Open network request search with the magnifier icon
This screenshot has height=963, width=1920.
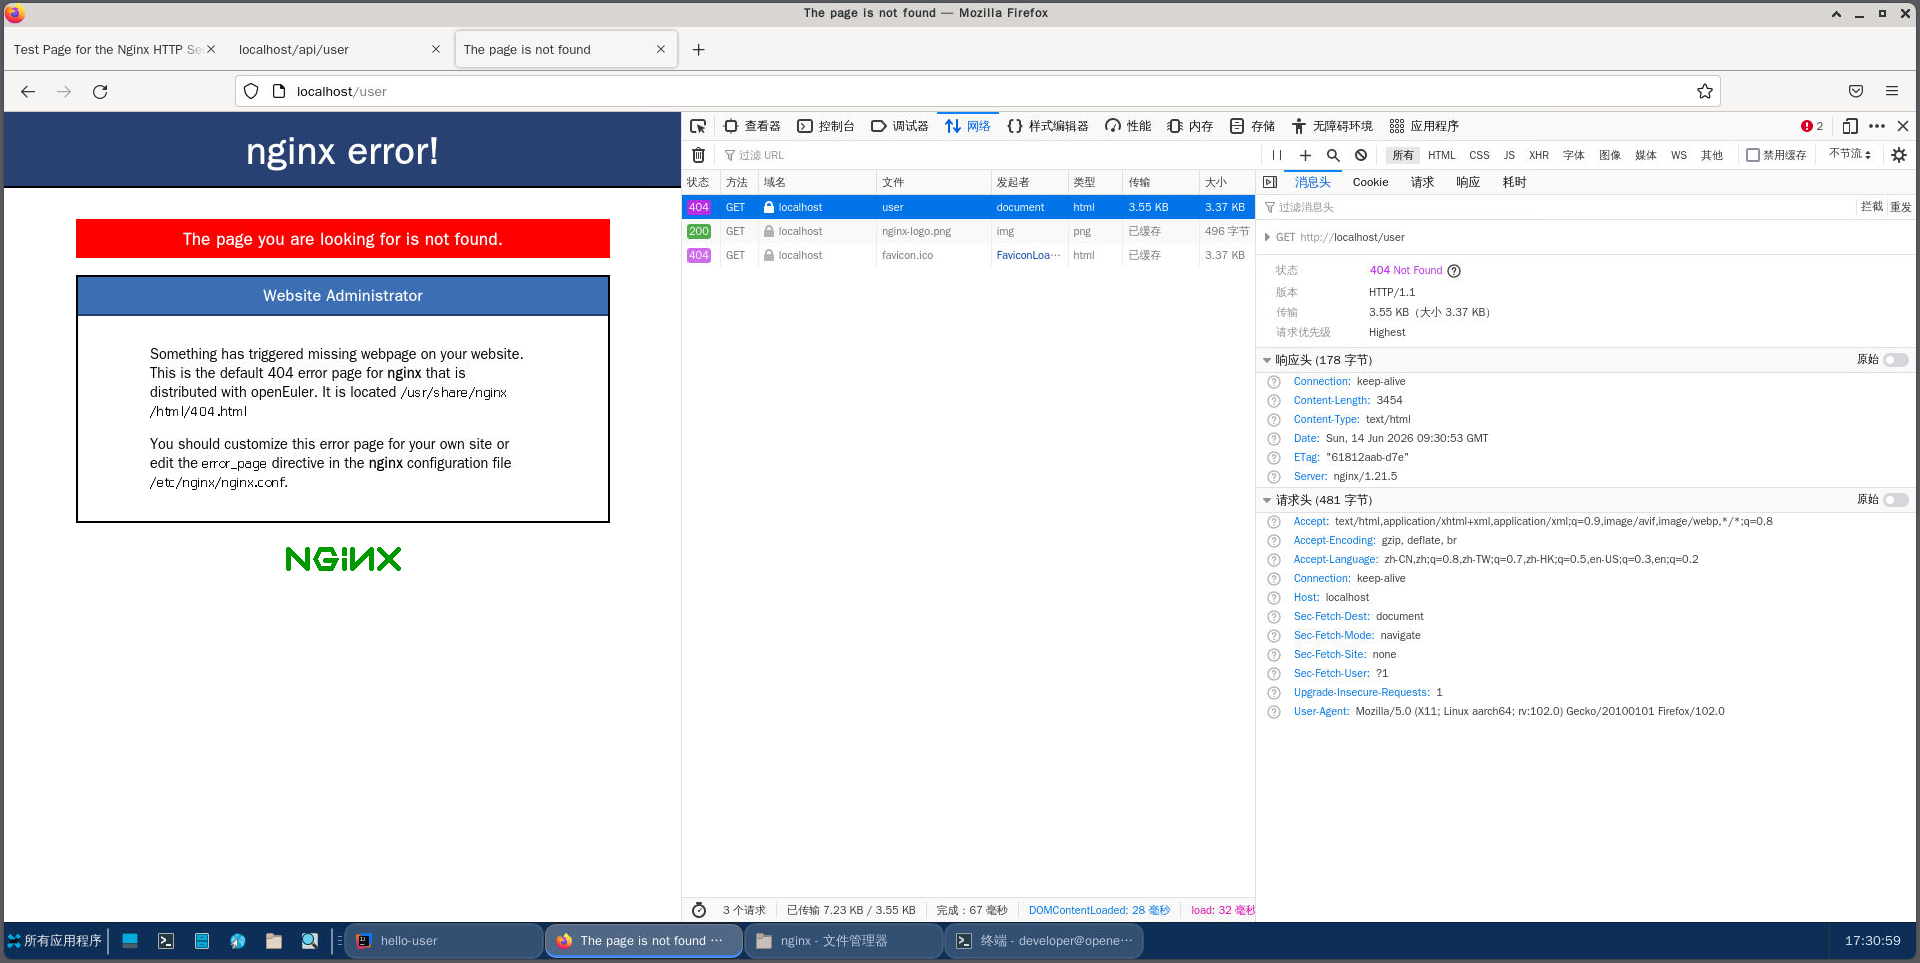pyautogui.click(x=1333, y=155)
